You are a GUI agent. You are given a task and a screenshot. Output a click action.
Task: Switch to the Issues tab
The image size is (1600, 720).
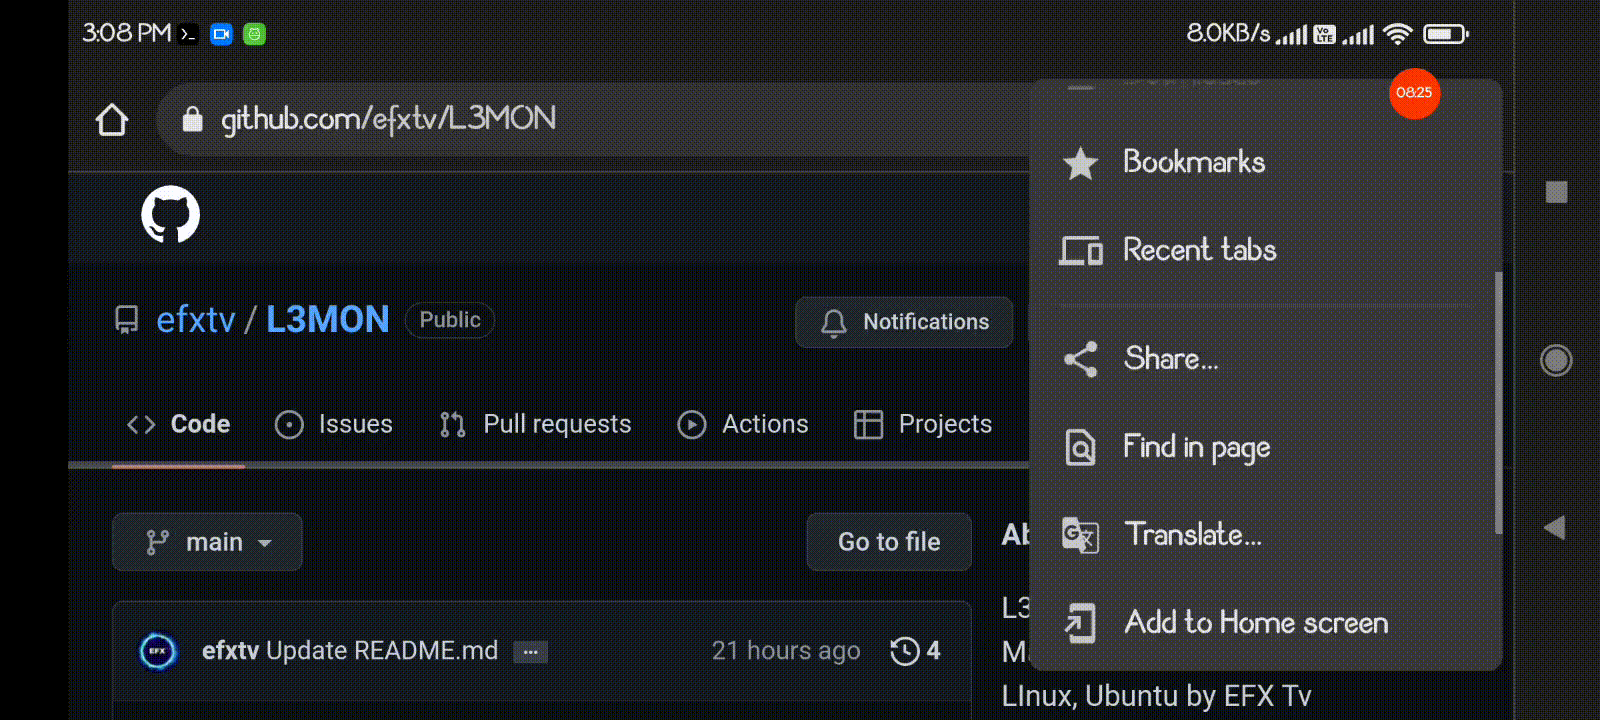334,424
